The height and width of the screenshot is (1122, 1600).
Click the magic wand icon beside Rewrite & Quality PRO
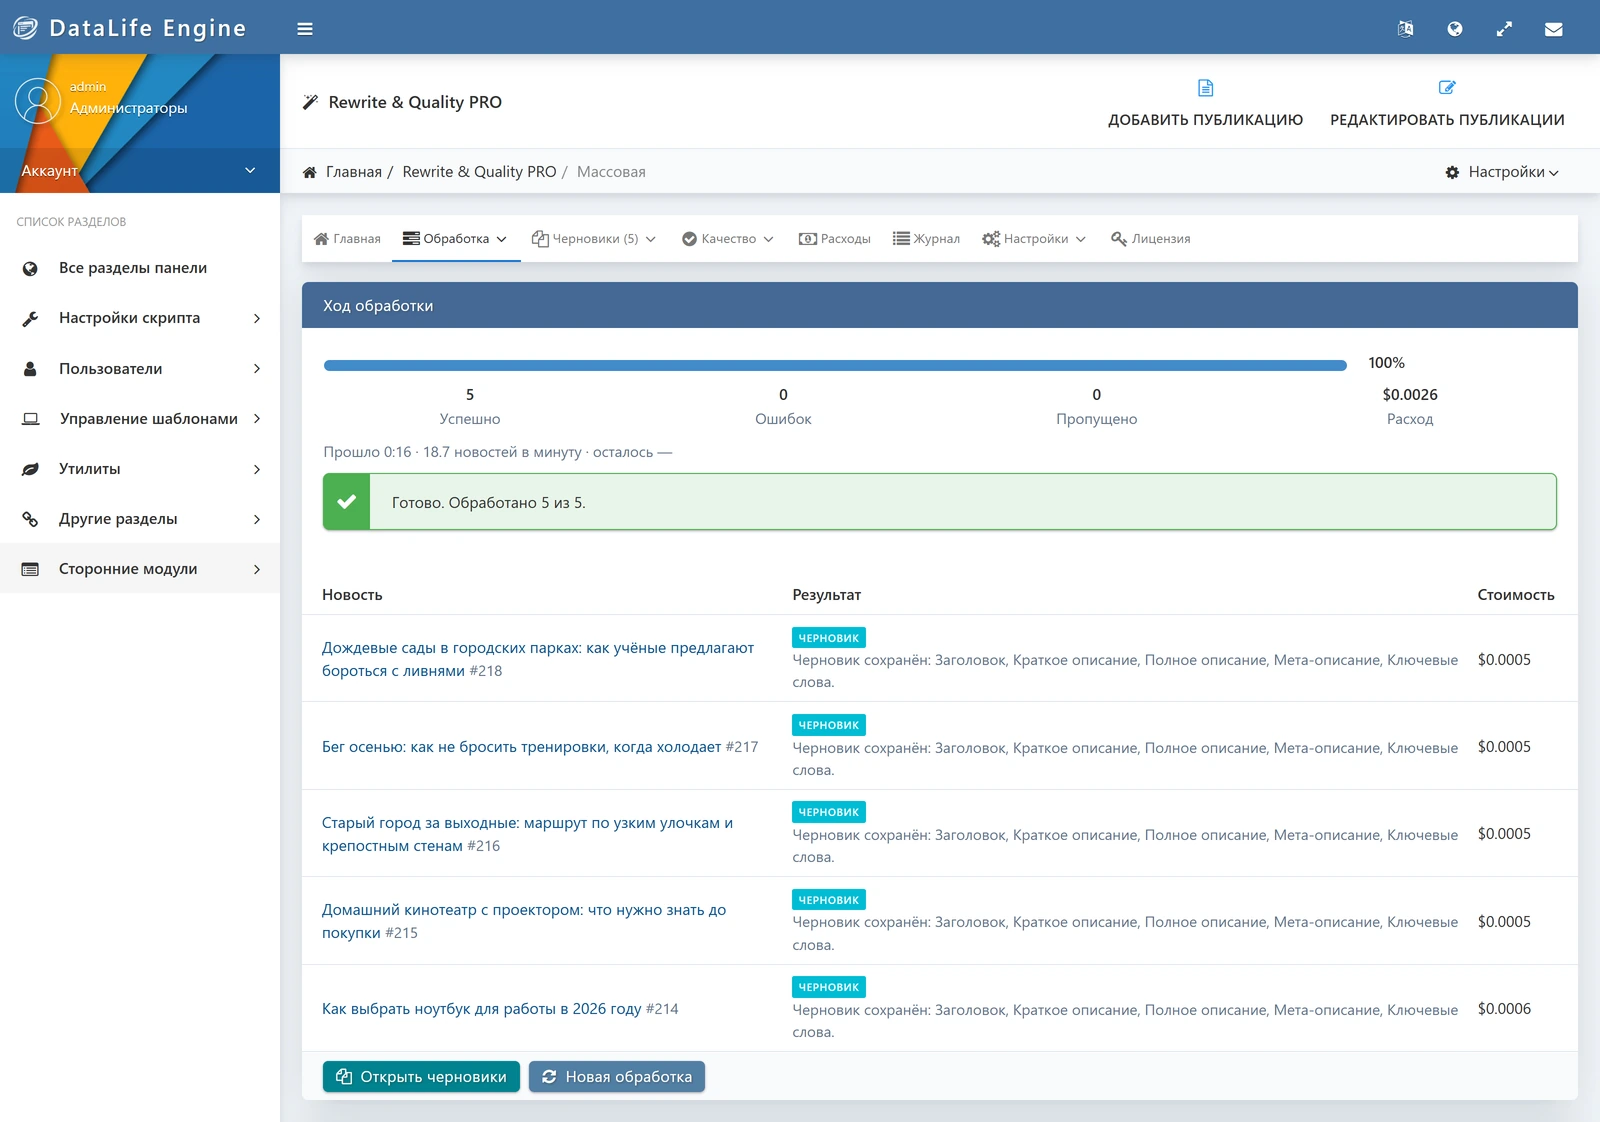(x=311, y=102)
